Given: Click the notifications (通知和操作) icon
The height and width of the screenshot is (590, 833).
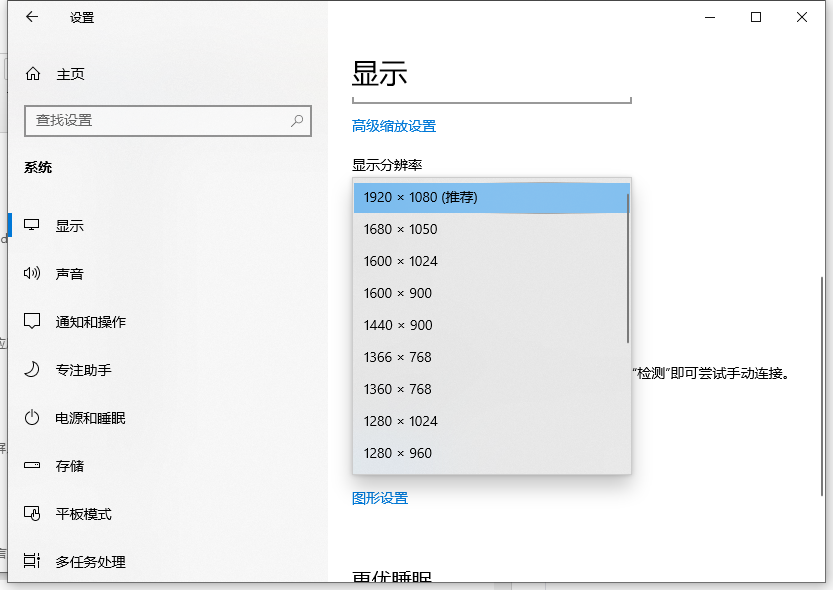Looking at the screenshot, I should [32, 322].
